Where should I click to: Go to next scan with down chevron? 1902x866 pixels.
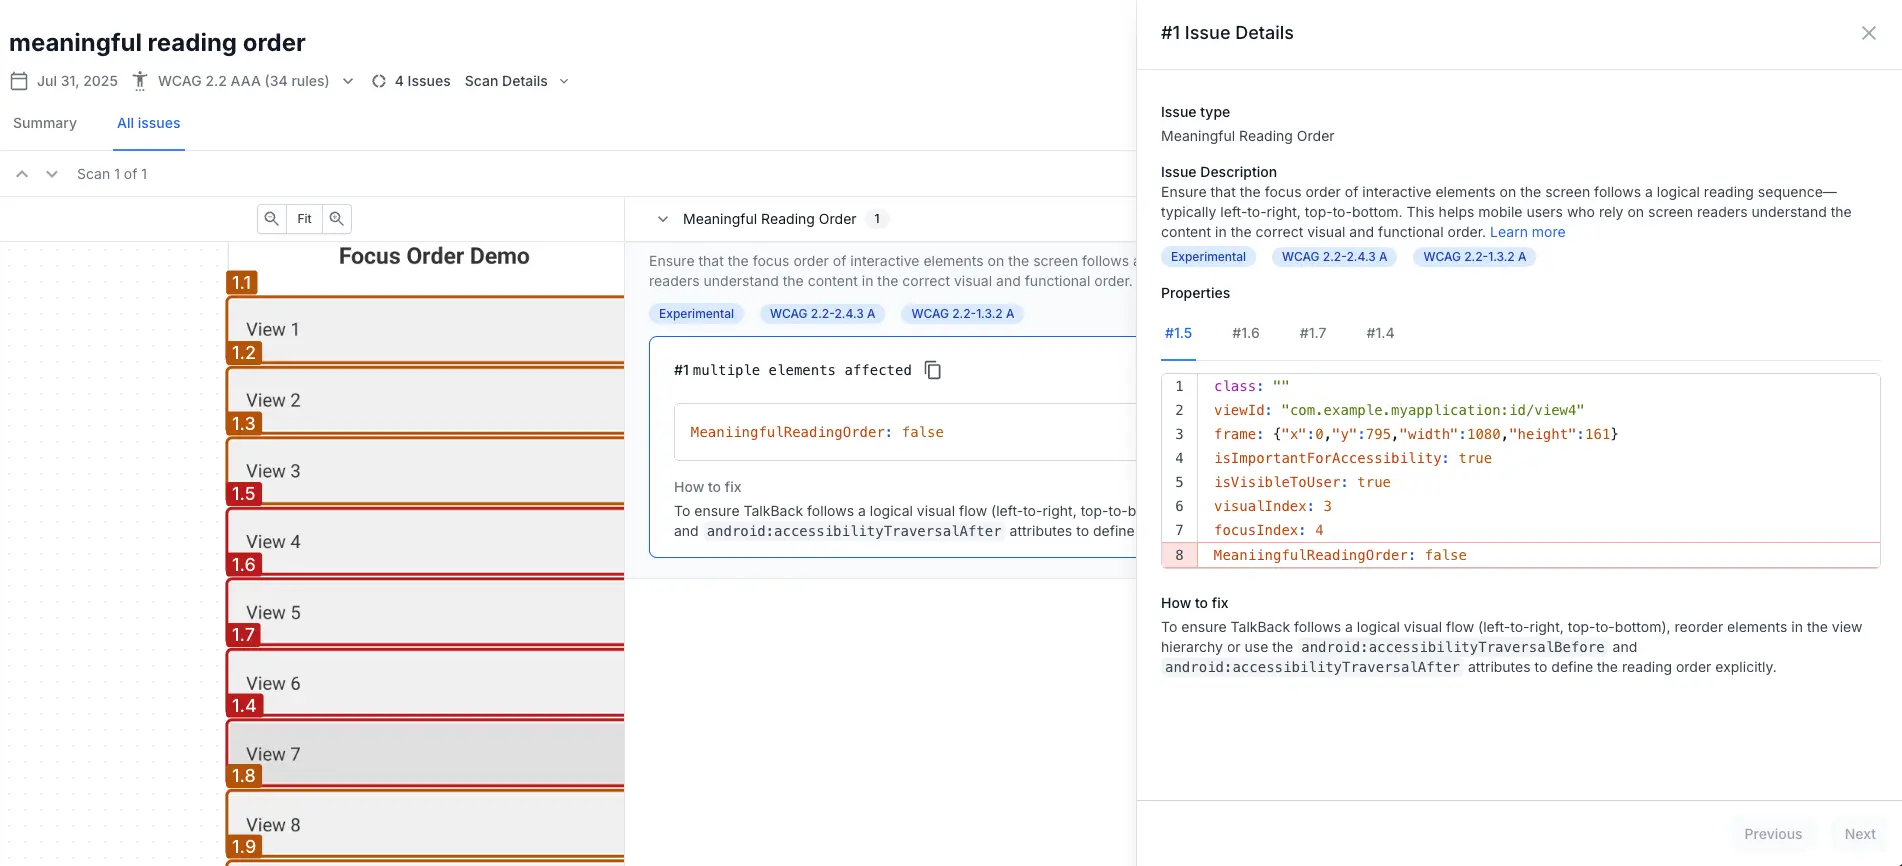tap(52, 174)
